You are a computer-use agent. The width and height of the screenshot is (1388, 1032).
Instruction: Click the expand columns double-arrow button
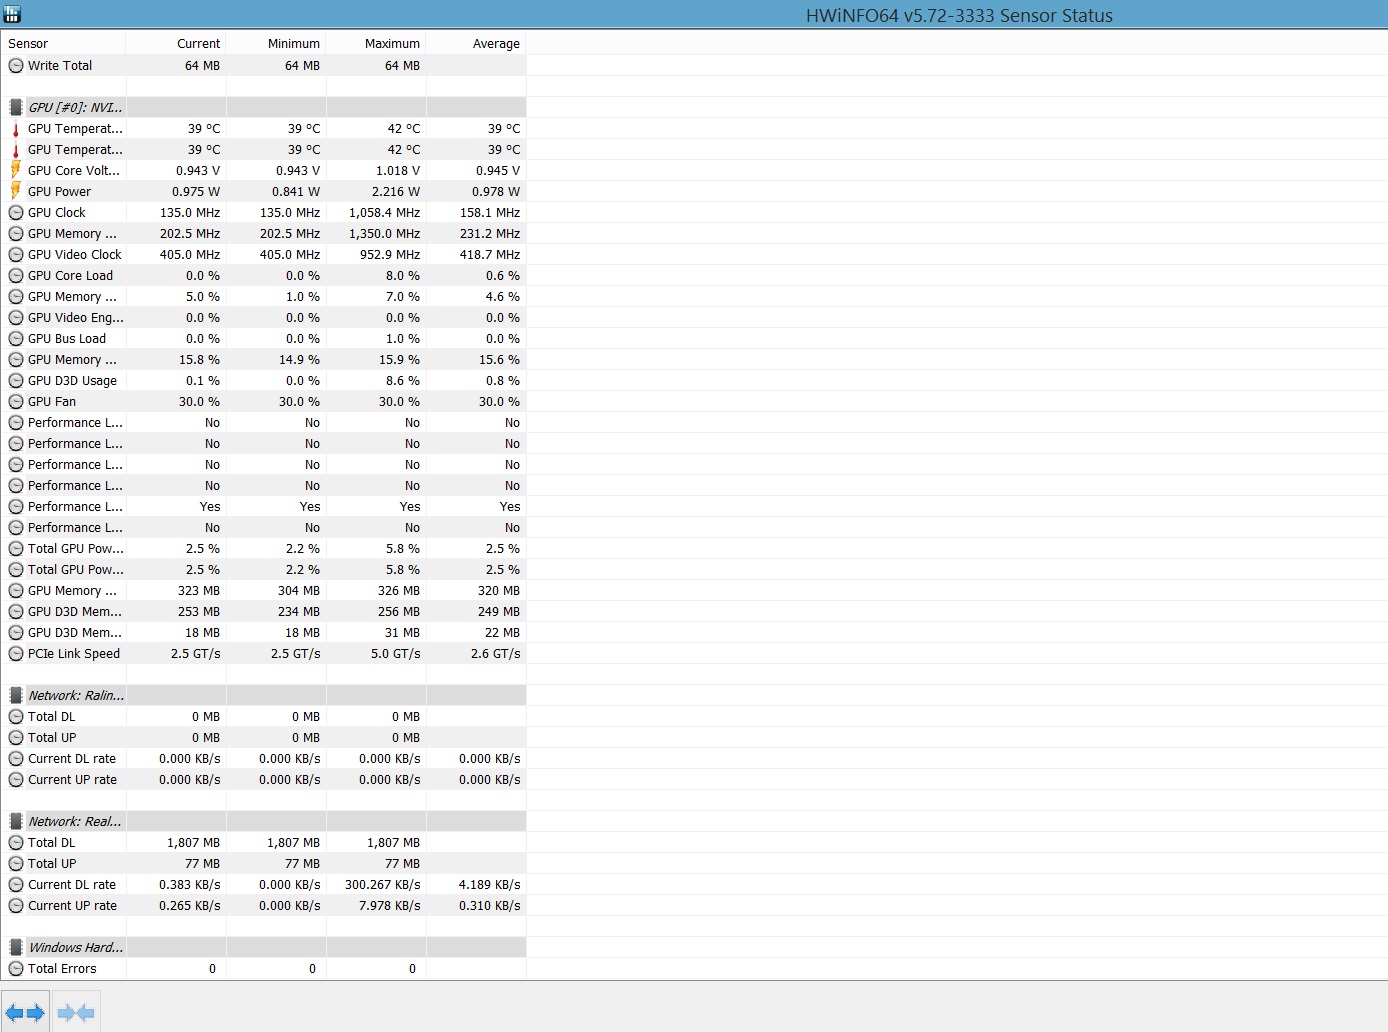tap(25, 1012)
